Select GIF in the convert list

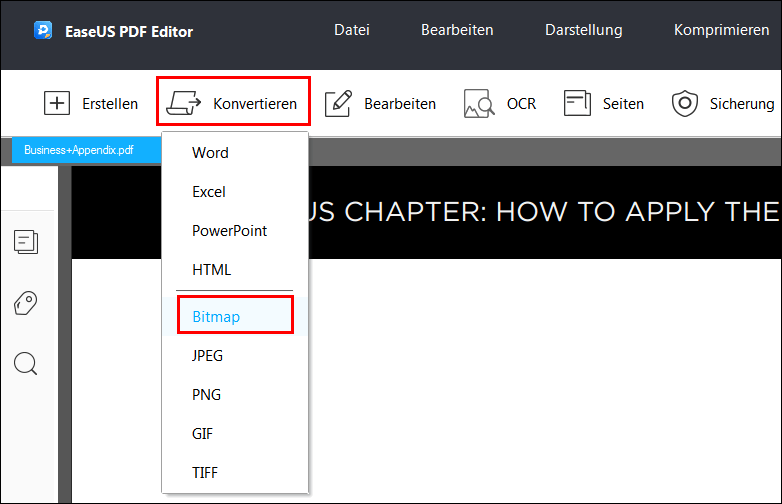tap(235, 433)
